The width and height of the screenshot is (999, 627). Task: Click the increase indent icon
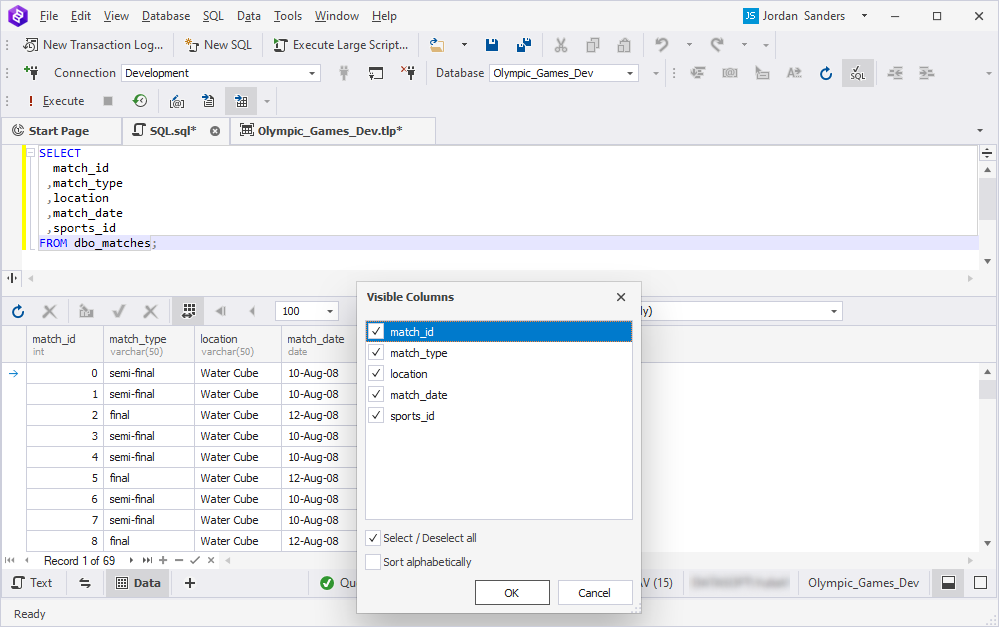coord(926,73)
